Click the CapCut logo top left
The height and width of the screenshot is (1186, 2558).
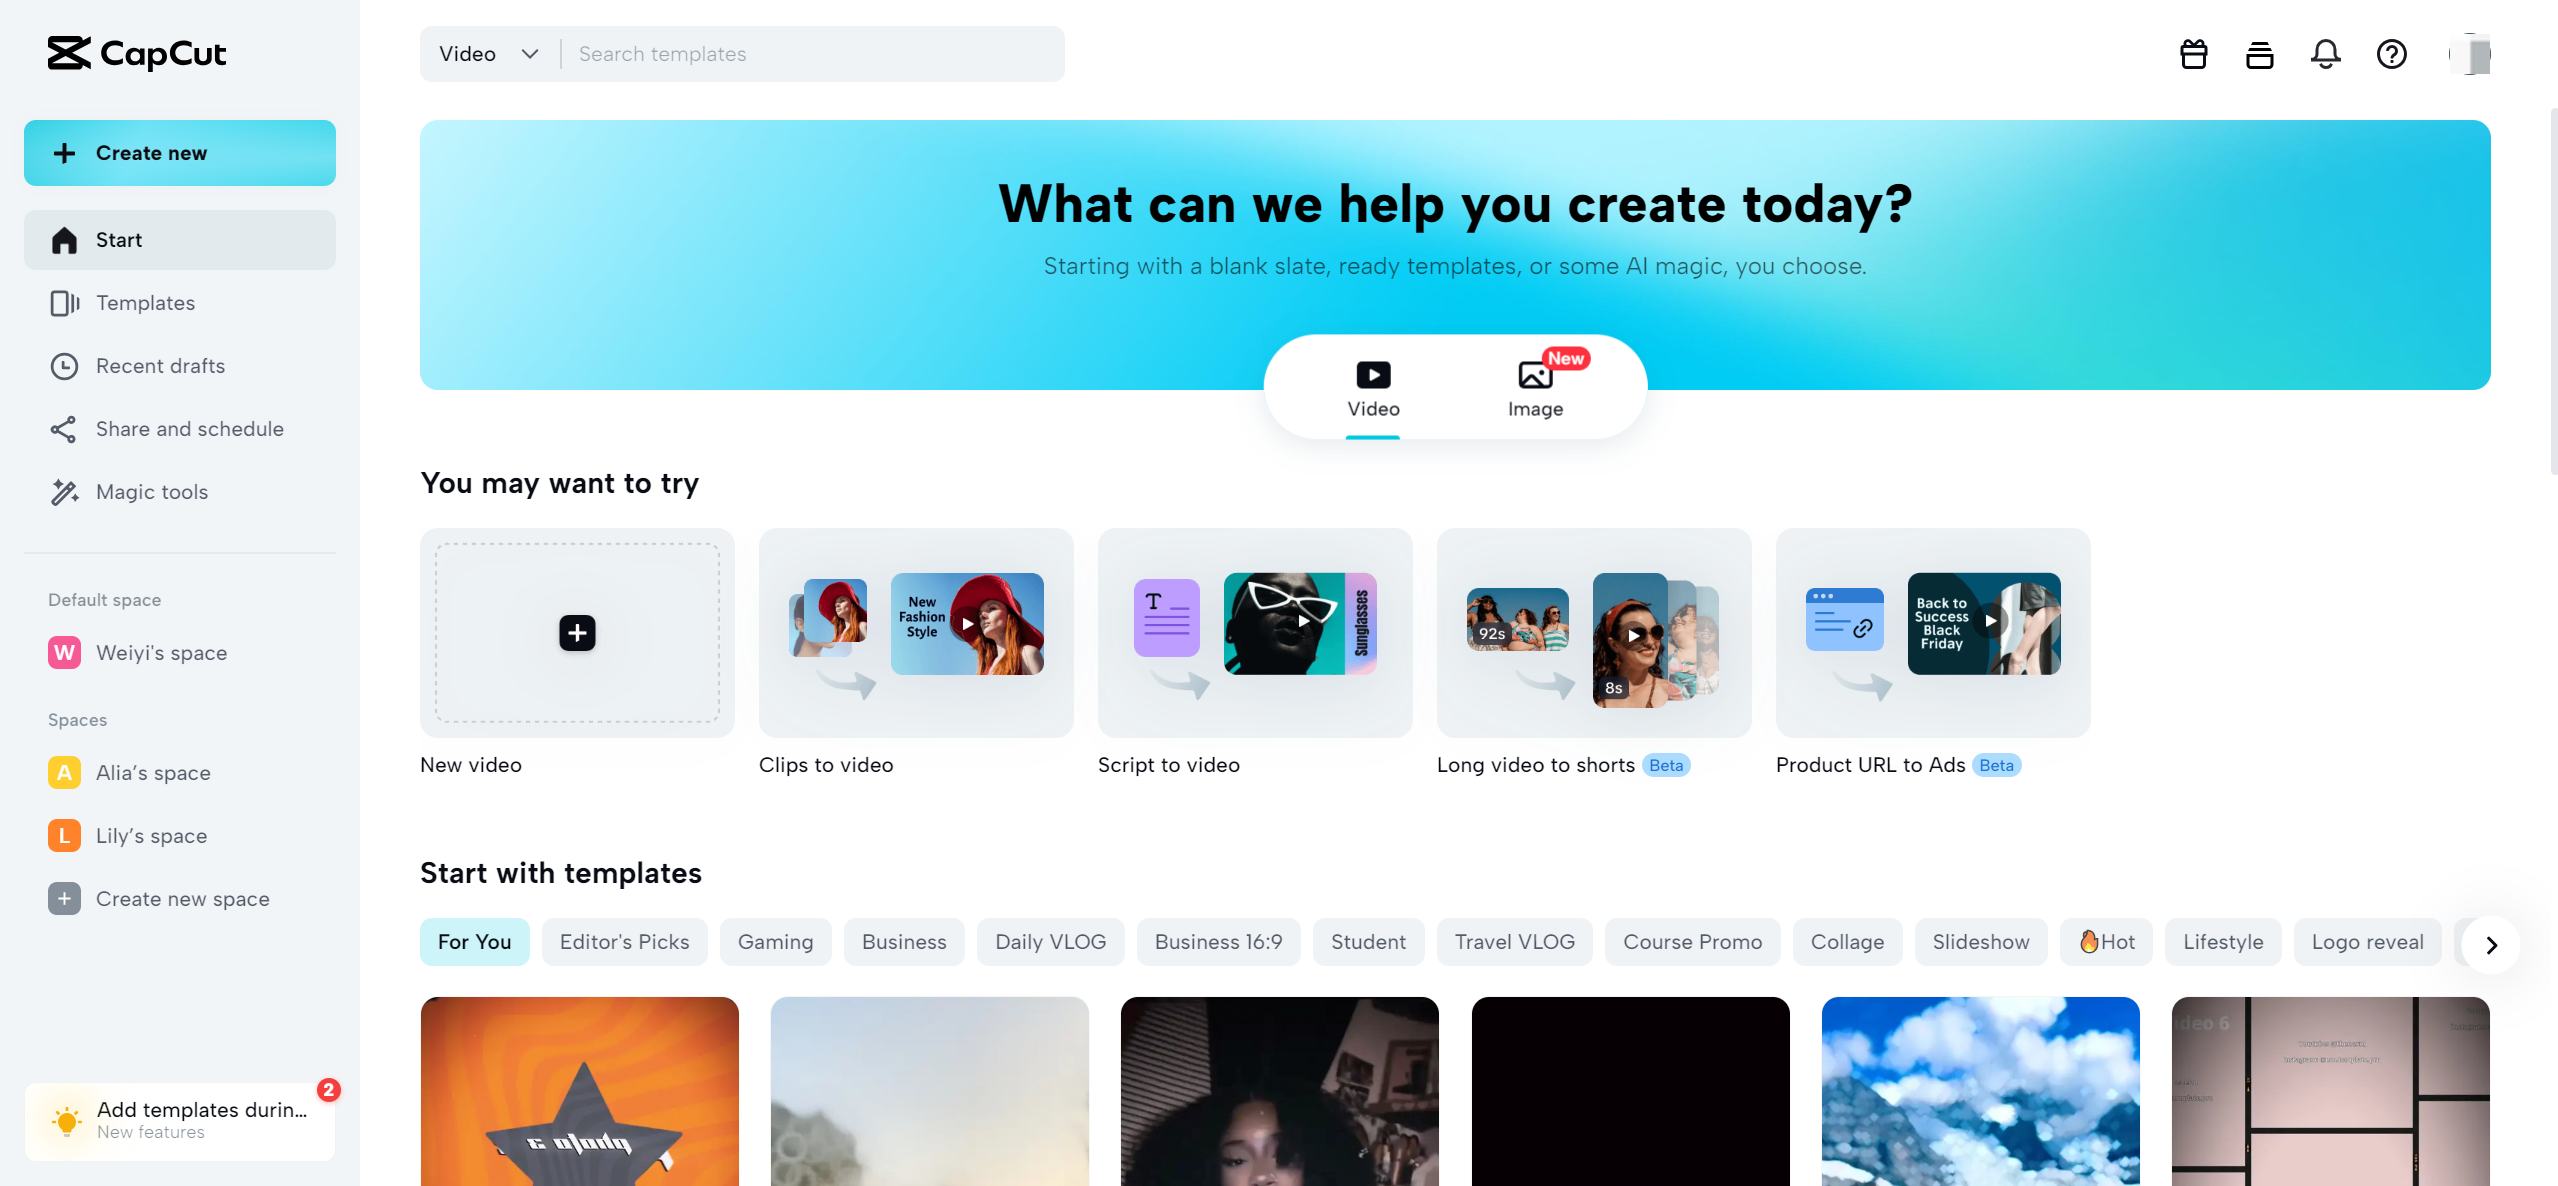click(x=135, y=51)
